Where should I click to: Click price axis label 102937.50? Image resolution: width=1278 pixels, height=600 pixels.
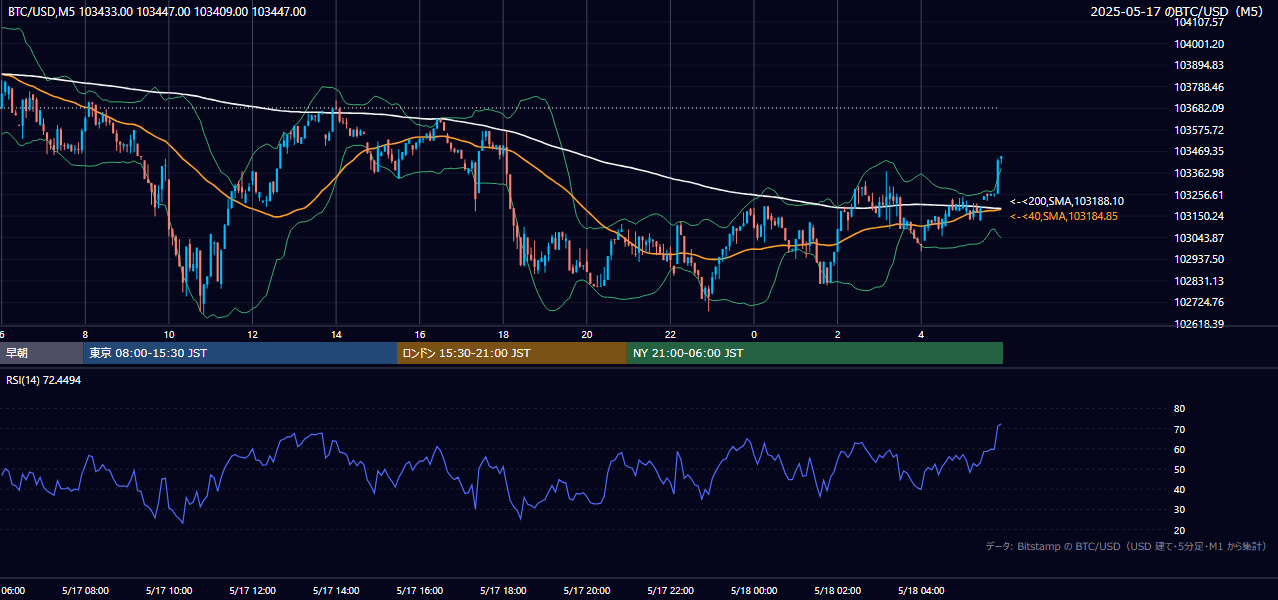(1199, 259)
